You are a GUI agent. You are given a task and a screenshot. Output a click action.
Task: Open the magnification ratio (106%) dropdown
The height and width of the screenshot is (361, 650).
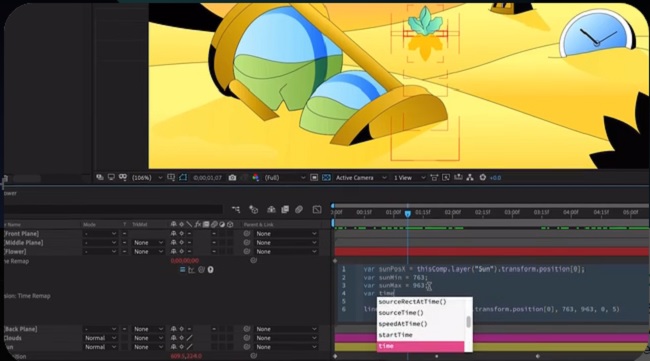[x=148, y=177]
